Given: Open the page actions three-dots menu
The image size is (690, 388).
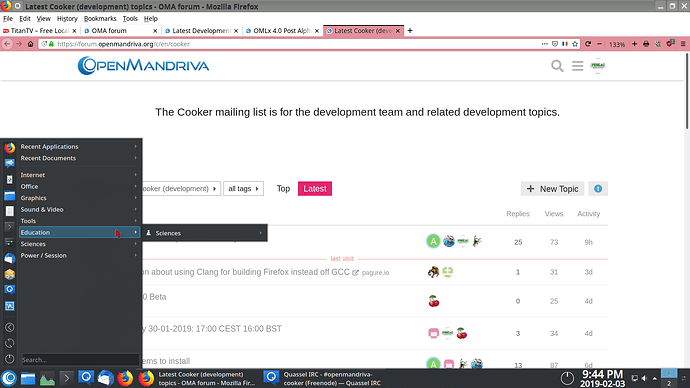Looking at the screenshot, I should click(545, 44).
